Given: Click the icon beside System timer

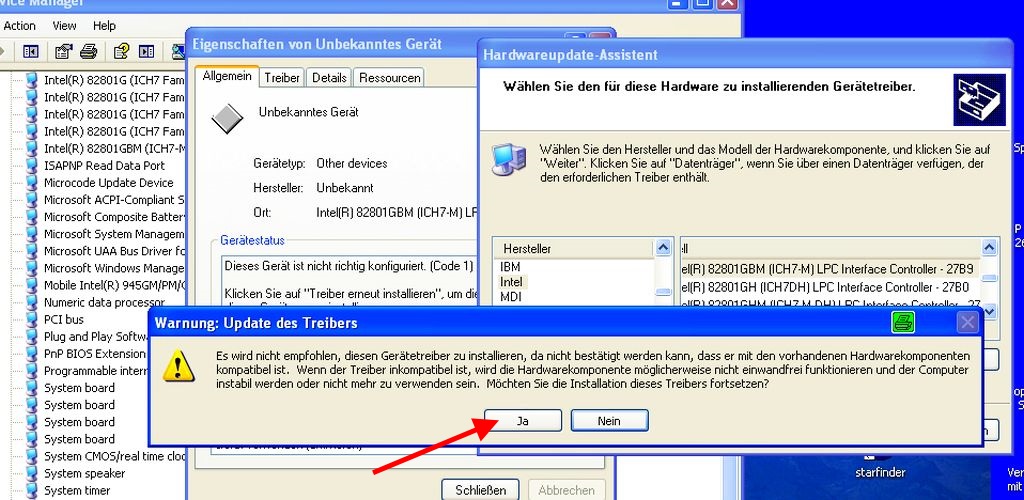Looking at the screenshot, I should [31, 490].
